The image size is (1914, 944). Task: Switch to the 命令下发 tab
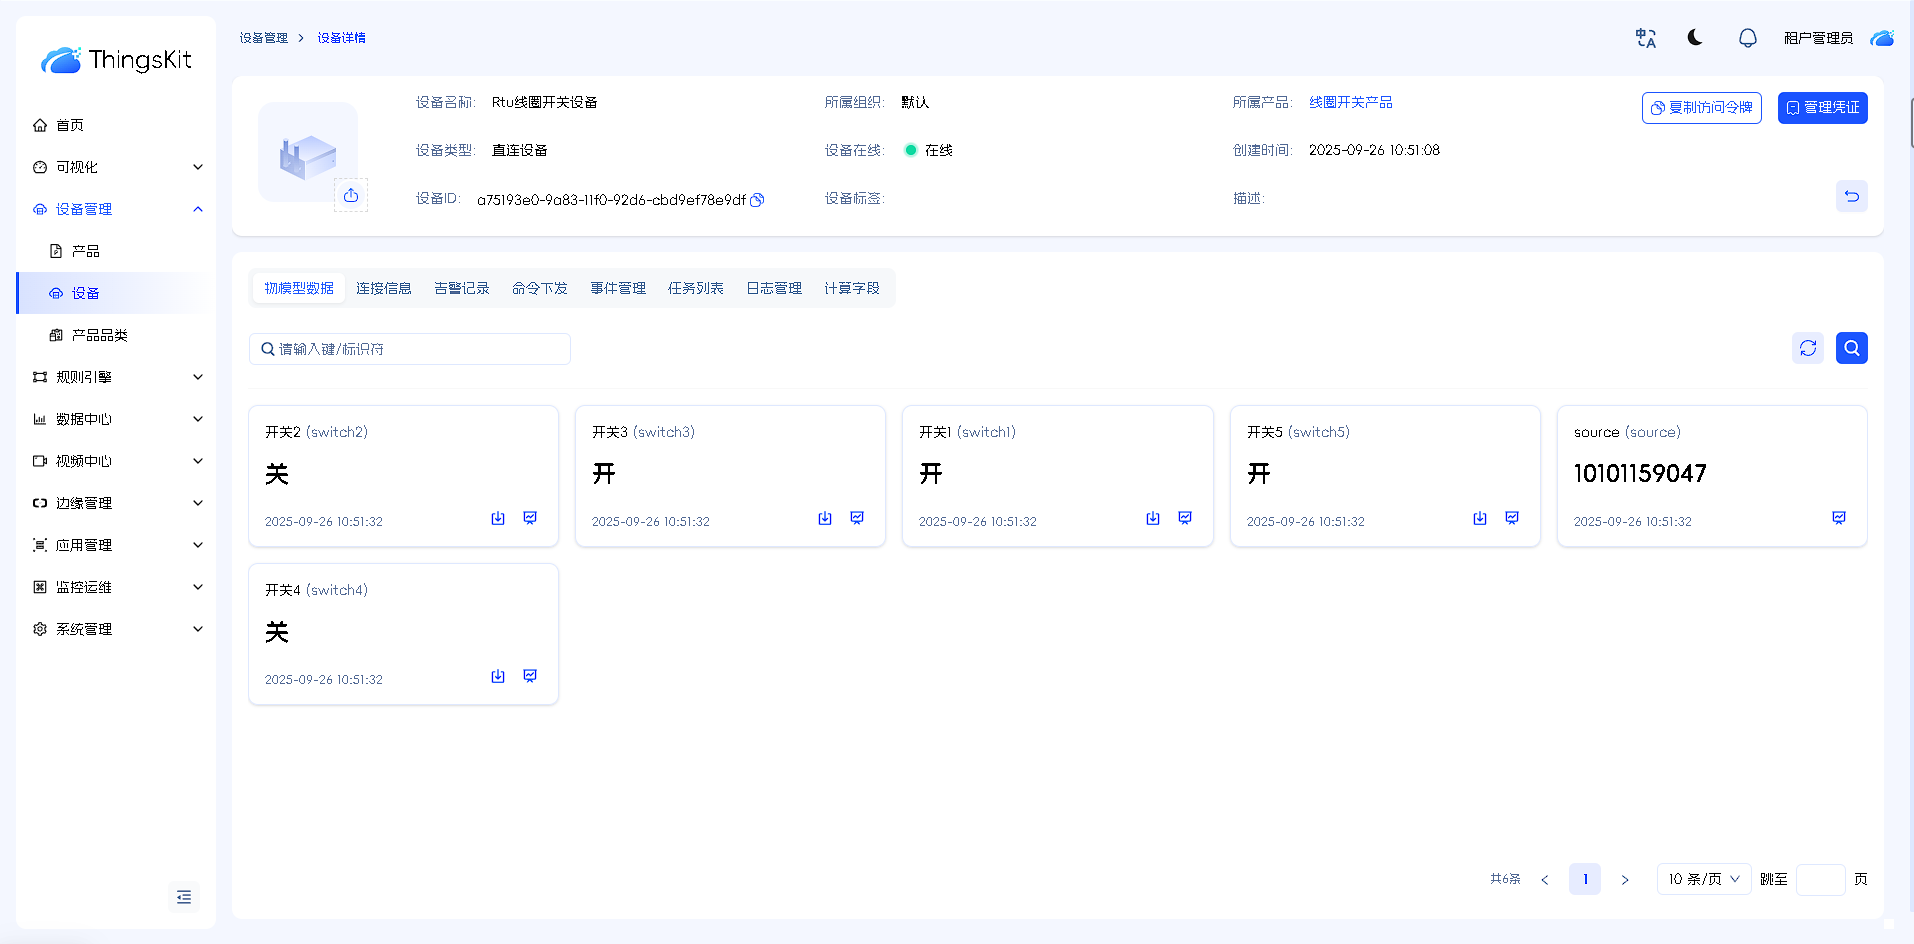539,288
